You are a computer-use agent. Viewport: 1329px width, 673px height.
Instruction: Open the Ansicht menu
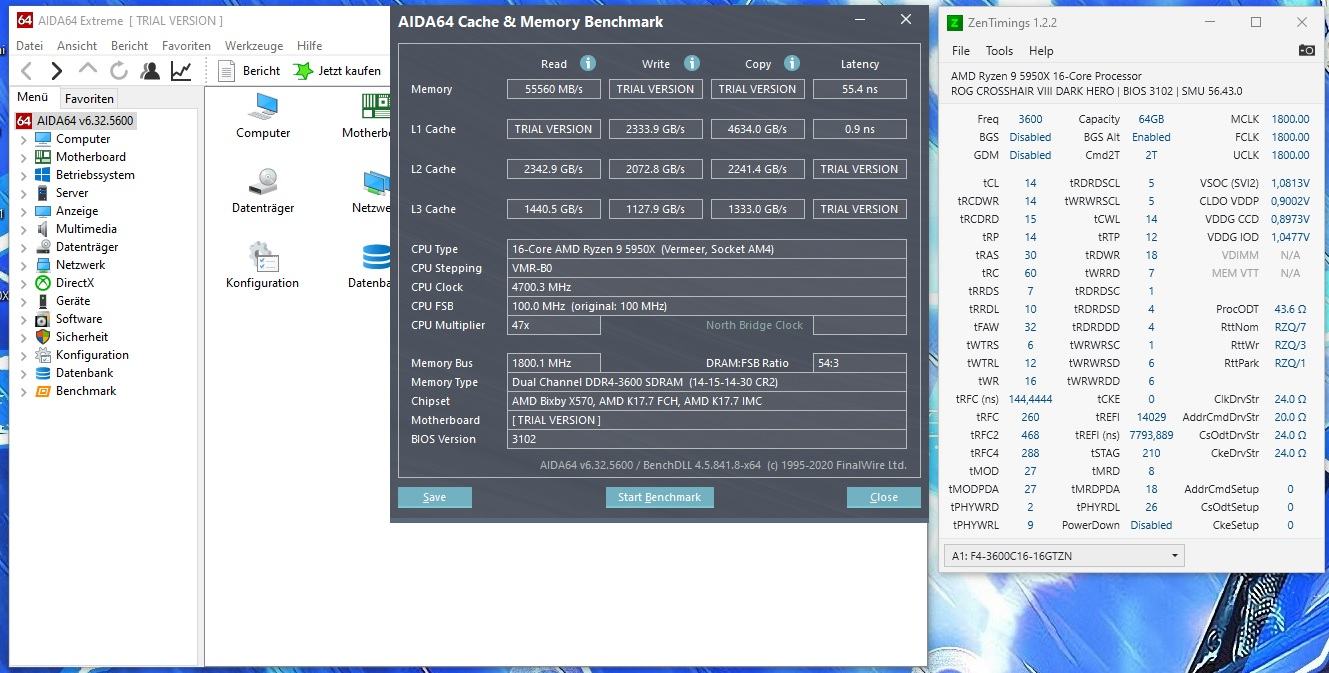[77, 45]
